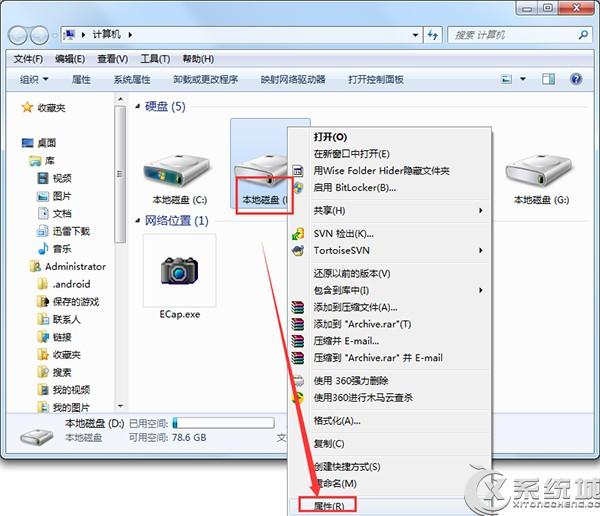Click the sidebar scroll down arrow

pos(121,406)
